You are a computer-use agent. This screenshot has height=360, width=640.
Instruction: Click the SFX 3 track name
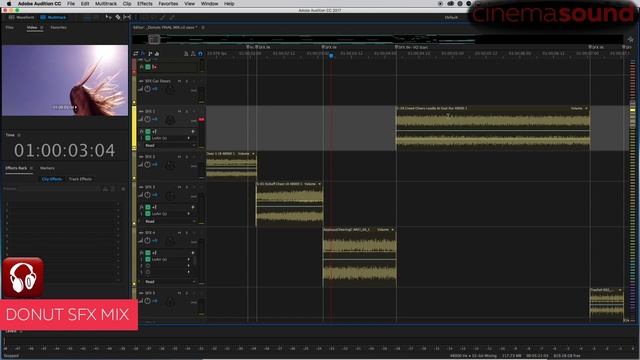[x=150, y=187]
